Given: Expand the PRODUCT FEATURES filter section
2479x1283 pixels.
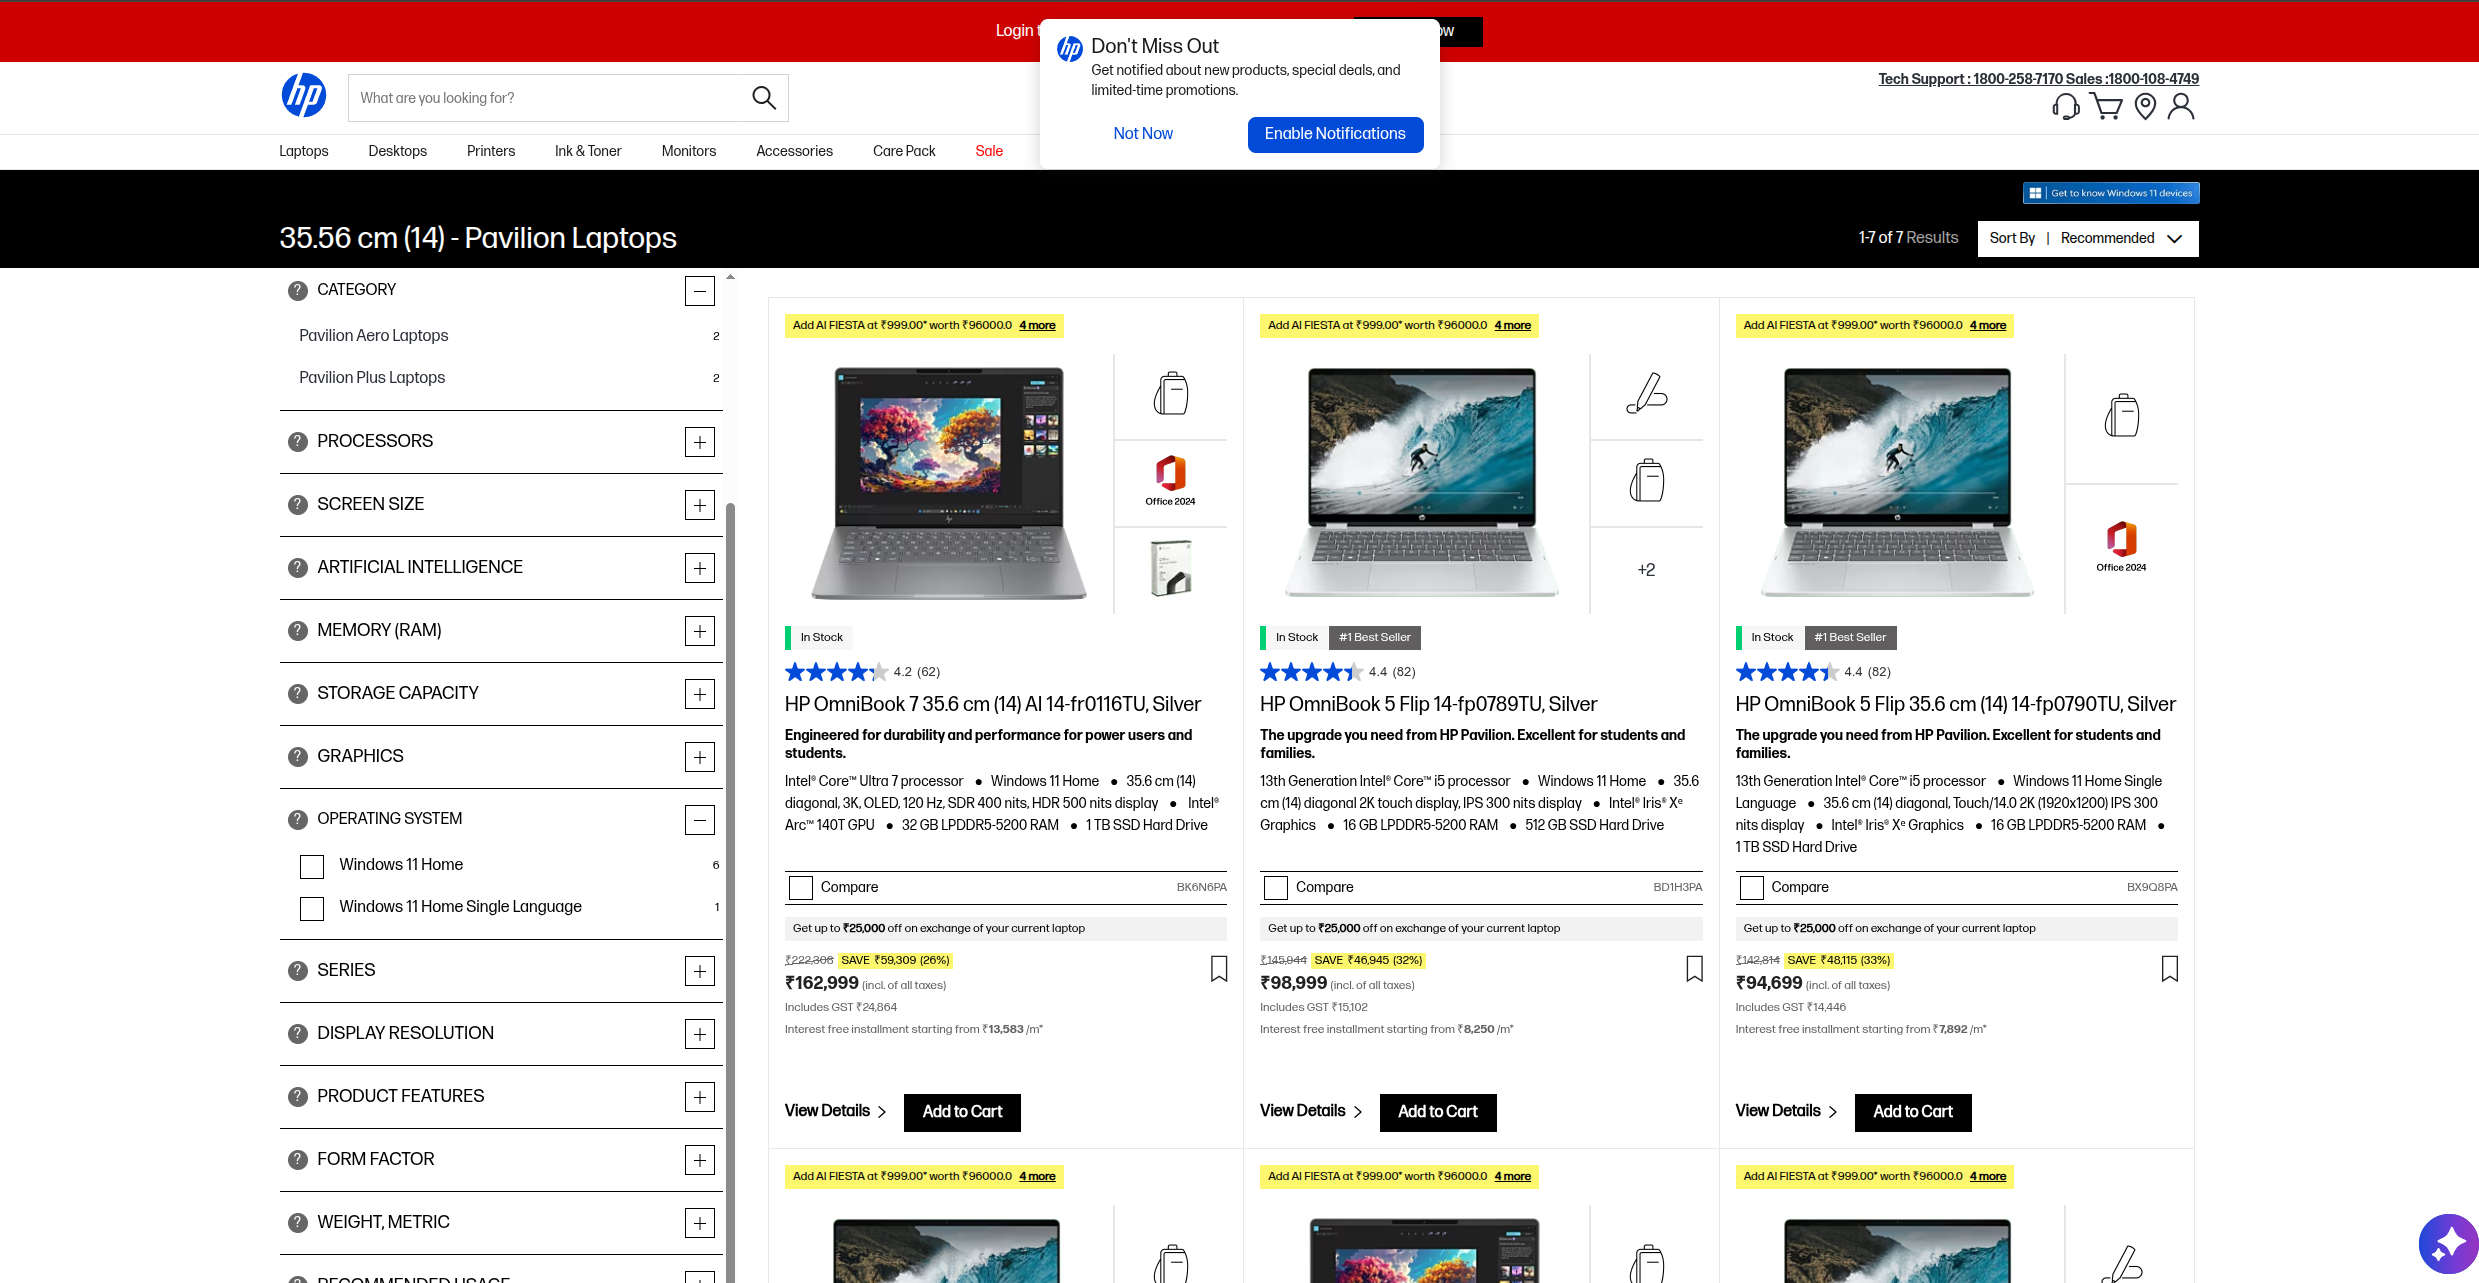Looking at the screenshot, I should 700,1097.
